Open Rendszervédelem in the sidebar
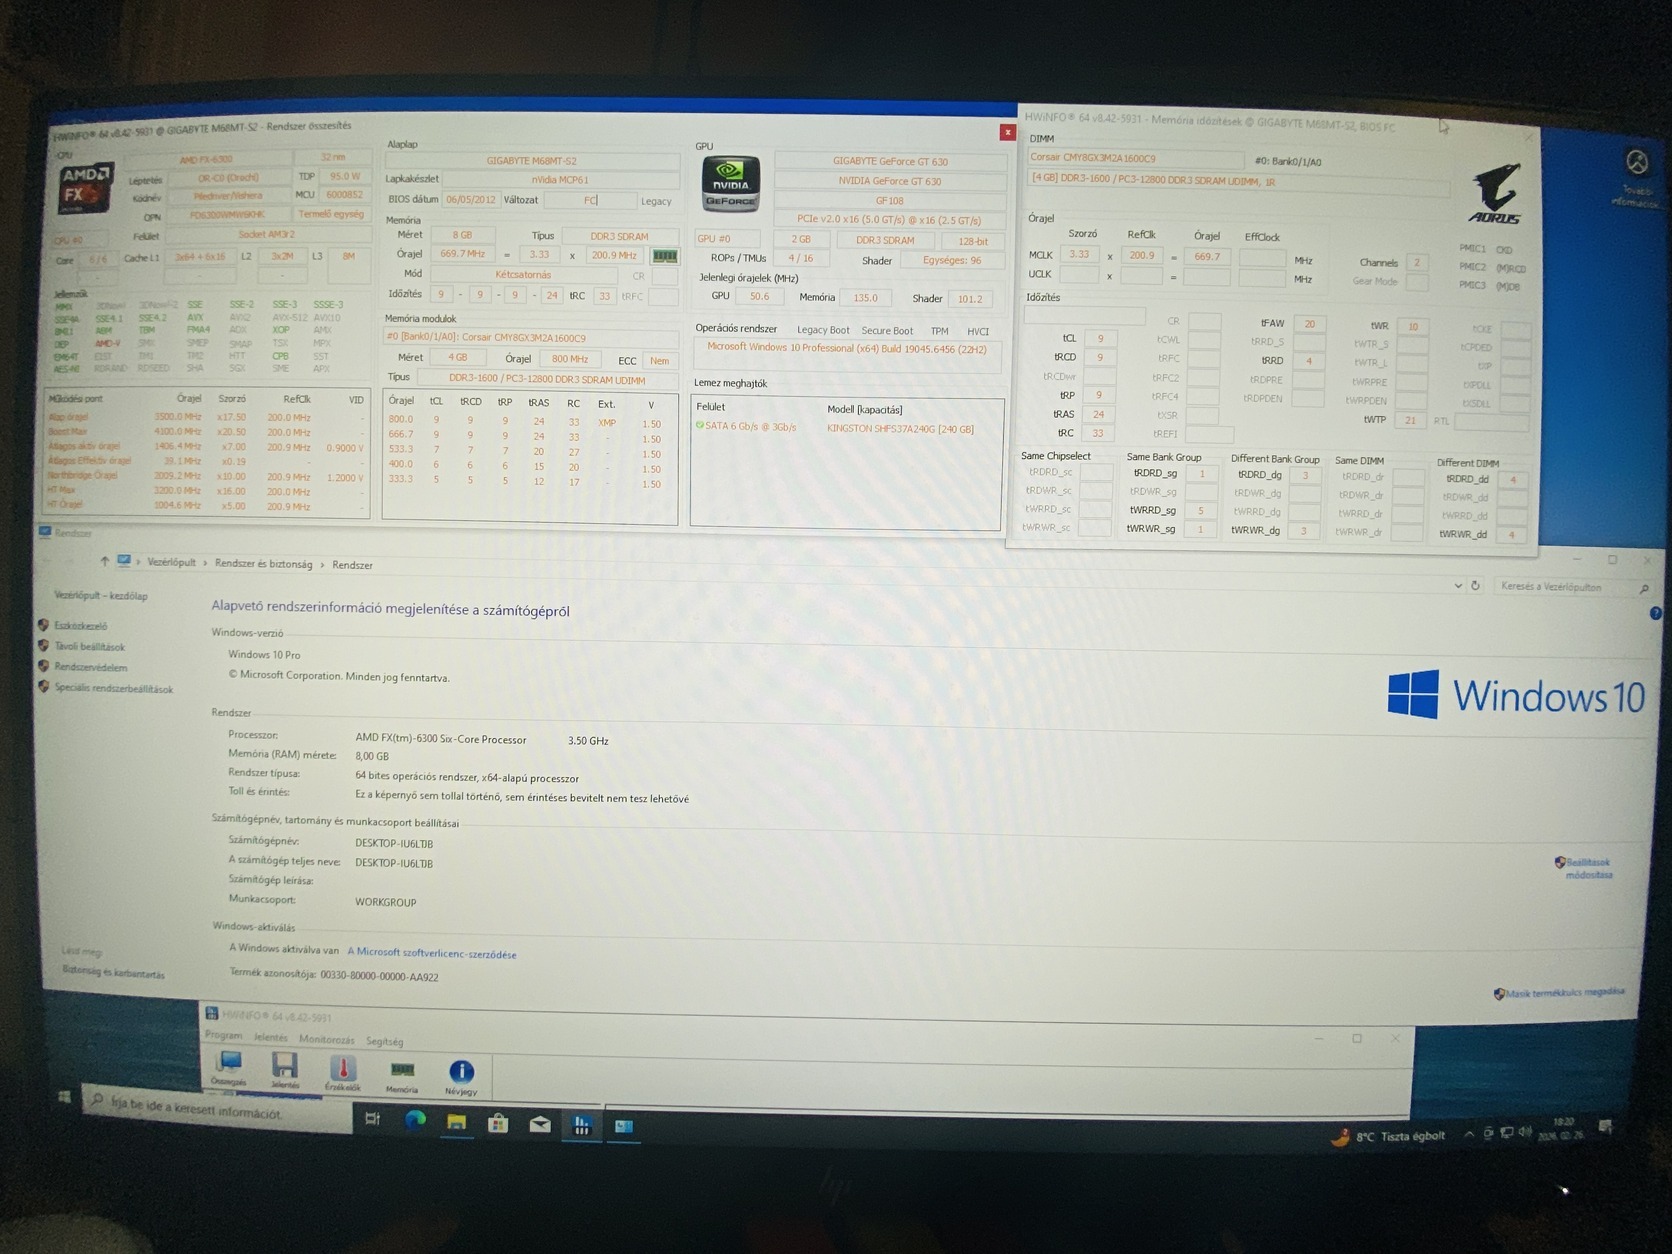The width and height of the screenshot is (1672, 1254). (x=90, y=667)
